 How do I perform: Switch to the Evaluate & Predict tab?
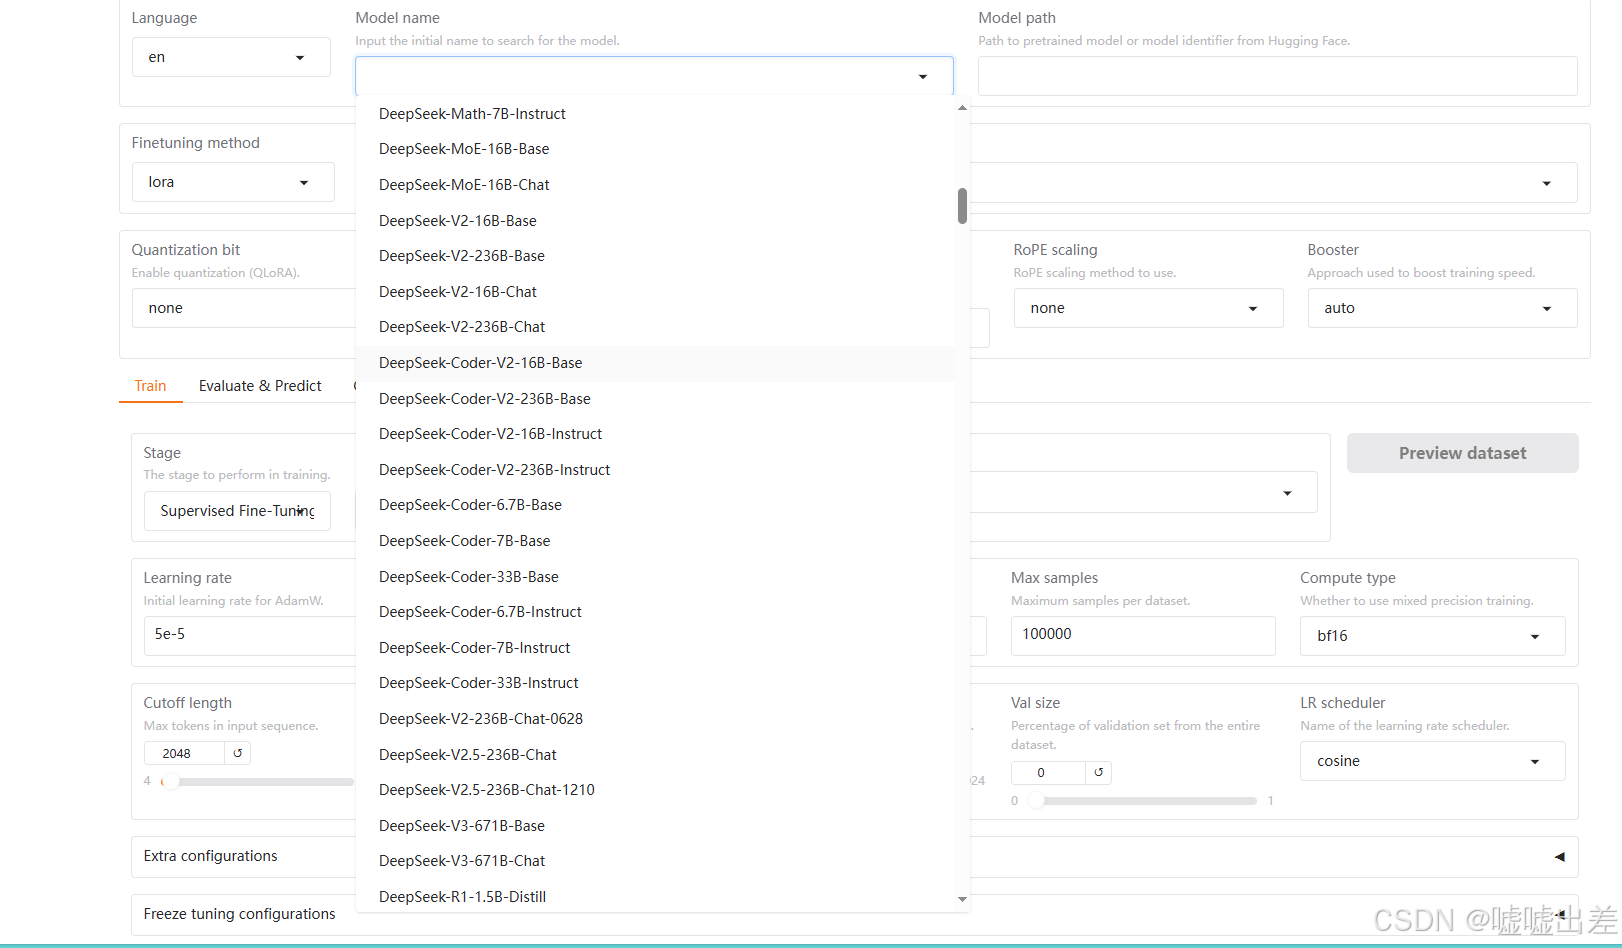[x=260, y=386]
